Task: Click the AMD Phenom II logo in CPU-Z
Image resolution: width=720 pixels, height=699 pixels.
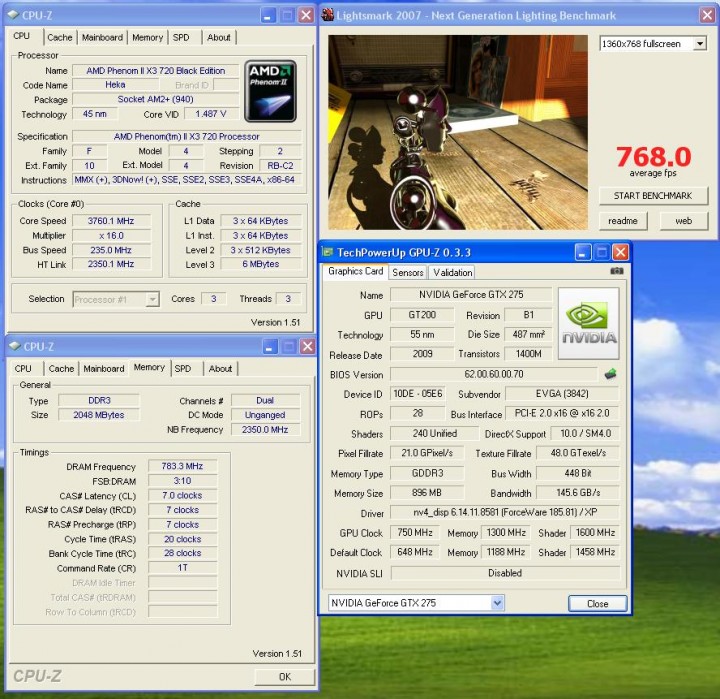Action: 270,91
